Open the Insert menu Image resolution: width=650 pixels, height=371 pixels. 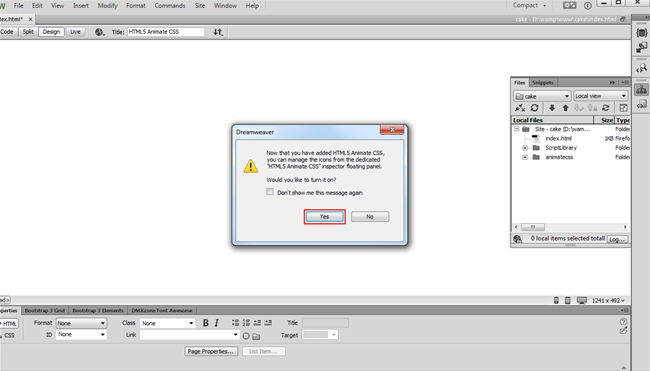coord(81,5)
